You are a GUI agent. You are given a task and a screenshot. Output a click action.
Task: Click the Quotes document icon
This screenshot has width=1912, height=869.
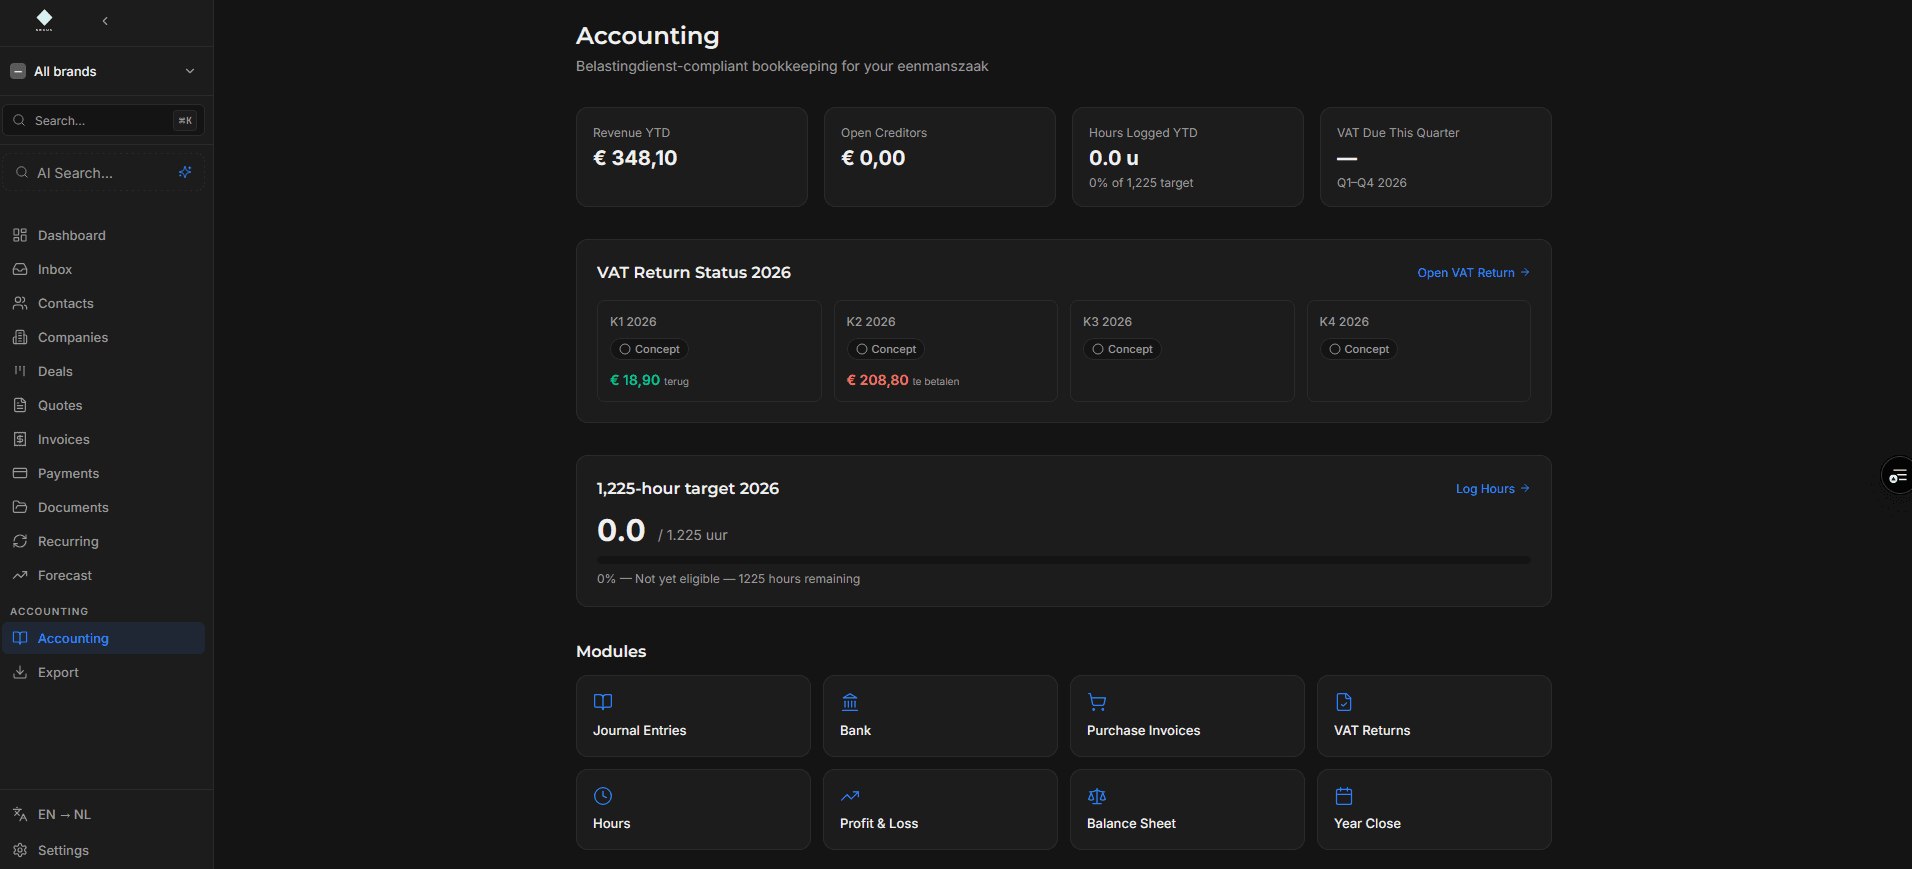(20, 405)
